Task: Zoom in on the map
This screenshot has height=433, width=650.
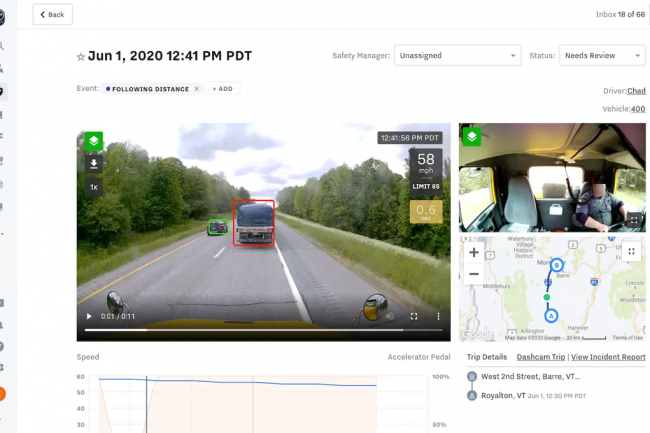Action: [x=474, y=253]
